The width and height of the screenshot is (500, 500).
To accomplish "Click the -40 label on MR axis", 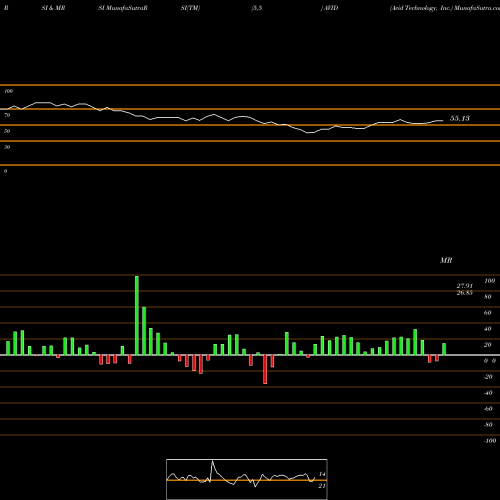I will point(488,393).
